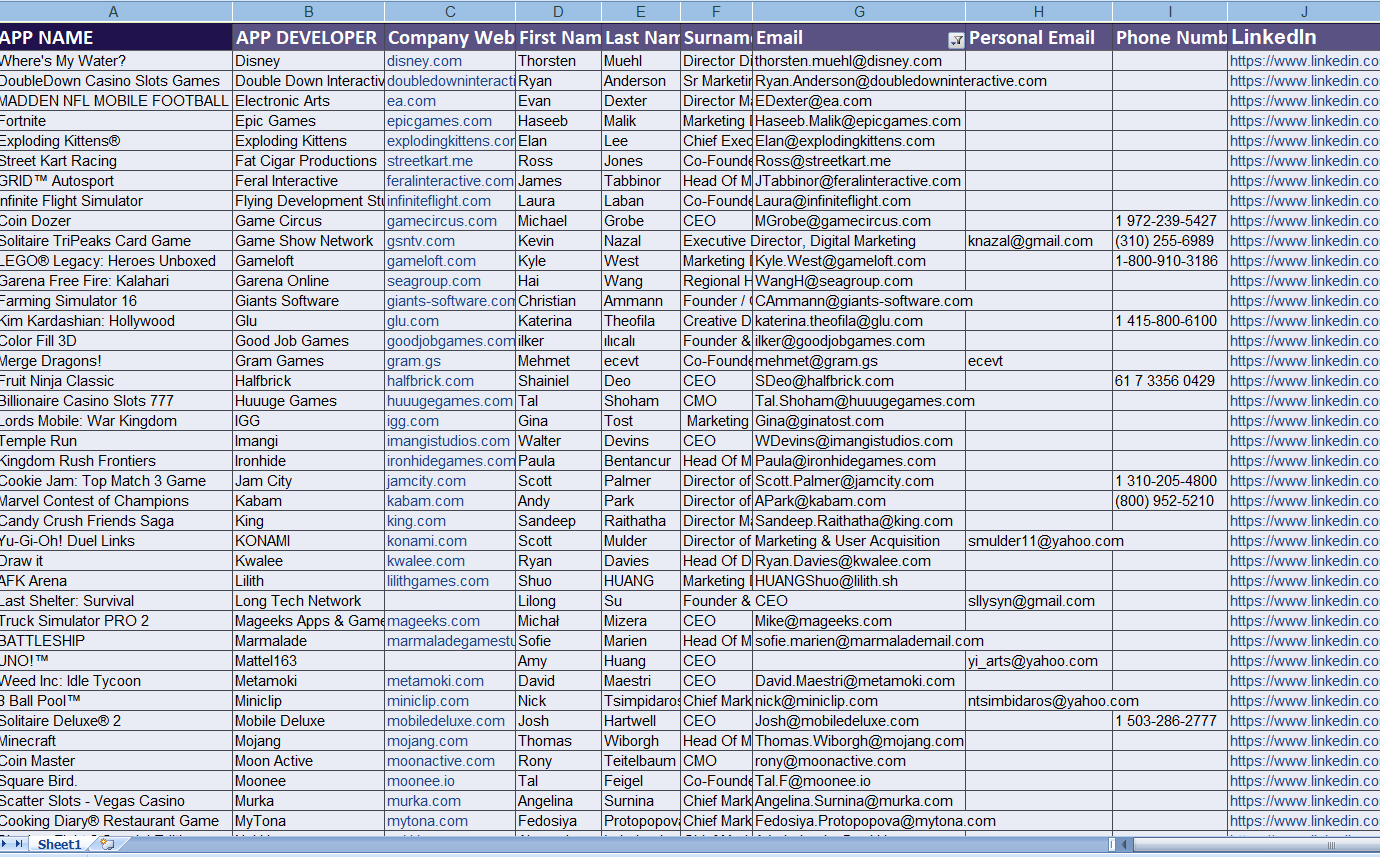Open the ea.com website link

pyautogui.click(x=411, y=101)
